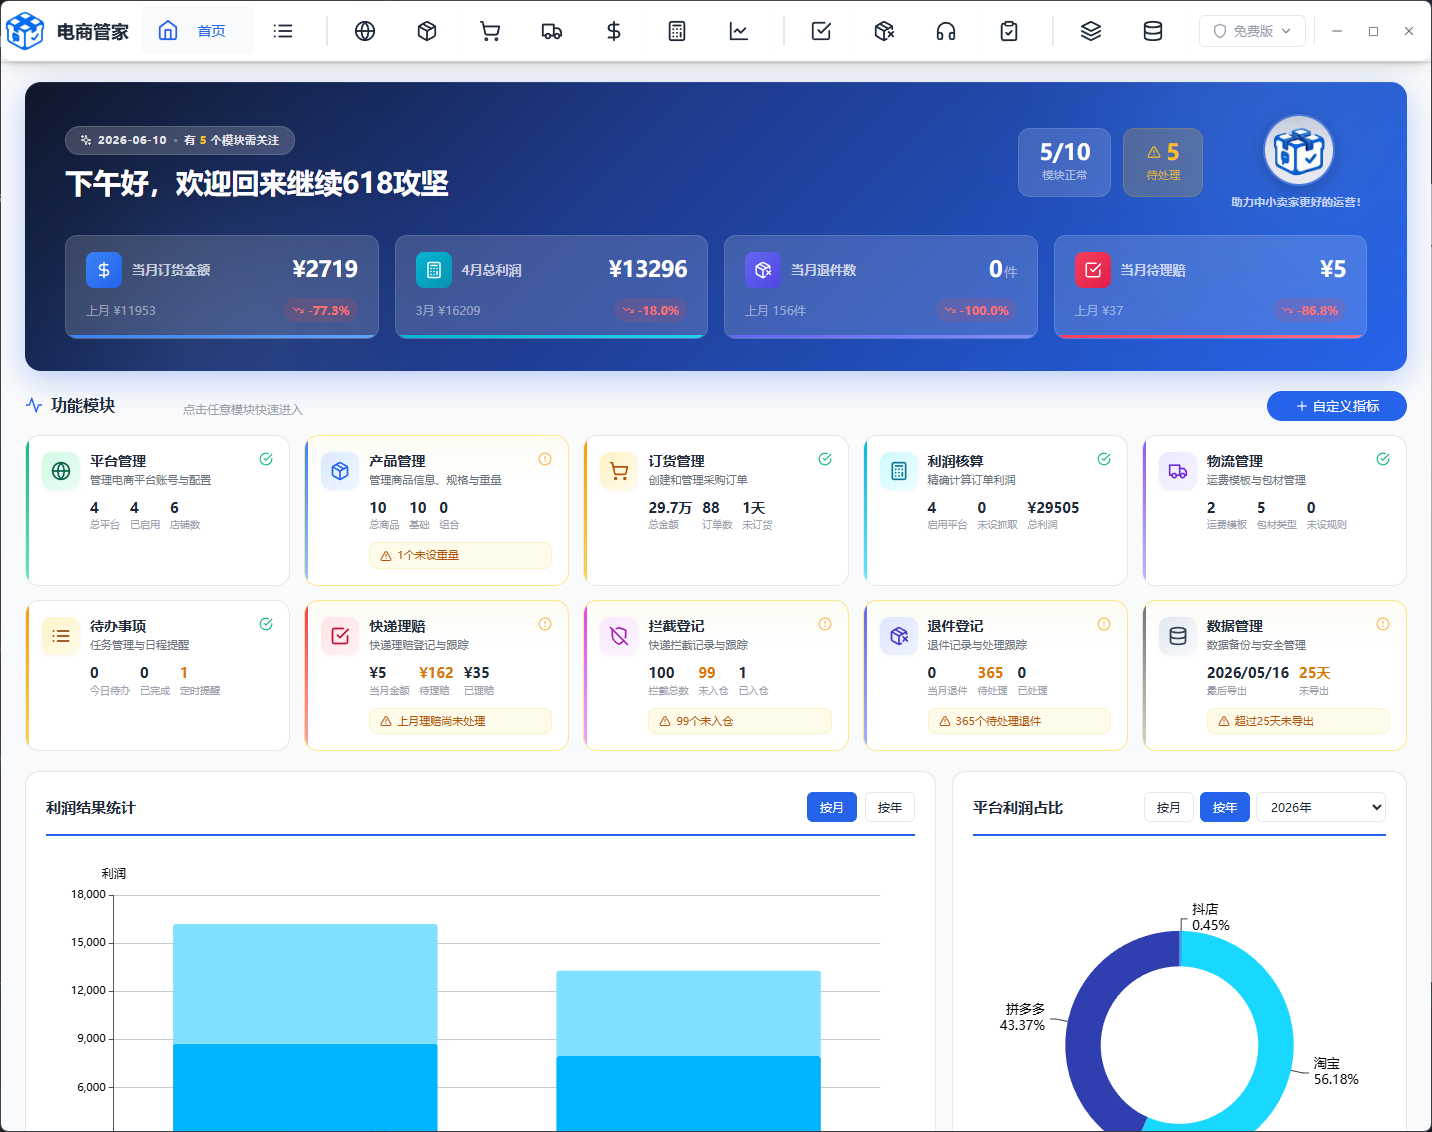The image size is (1432, 1132).
Task: Click the 退件登记 box icon
Action: click(x=899, y=636)
